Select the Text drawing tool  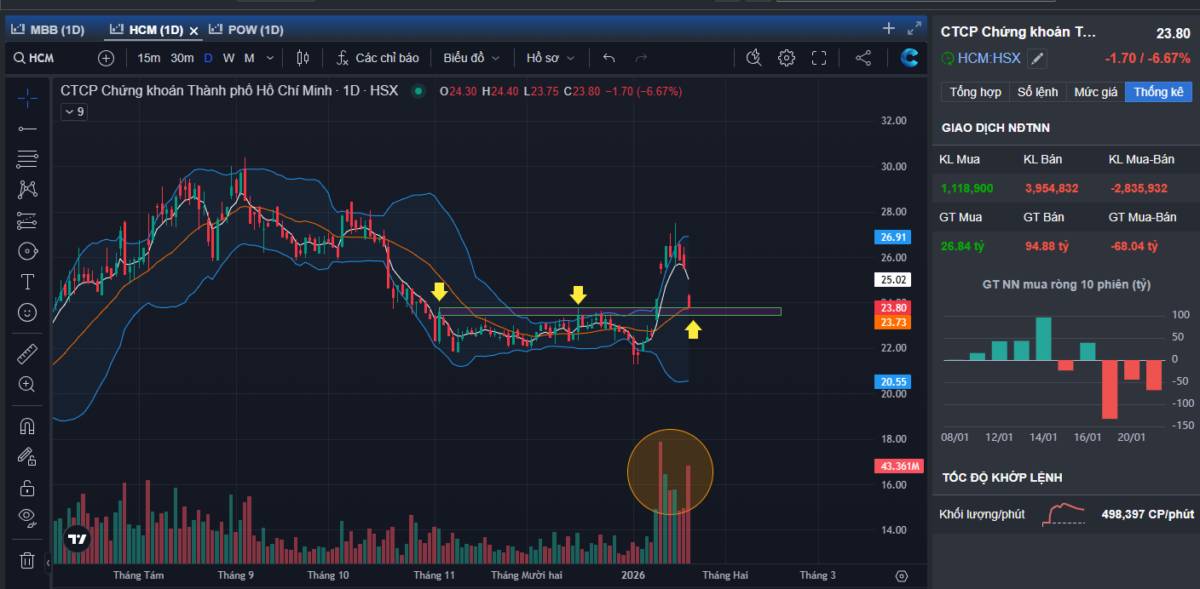tap(27, 281)
